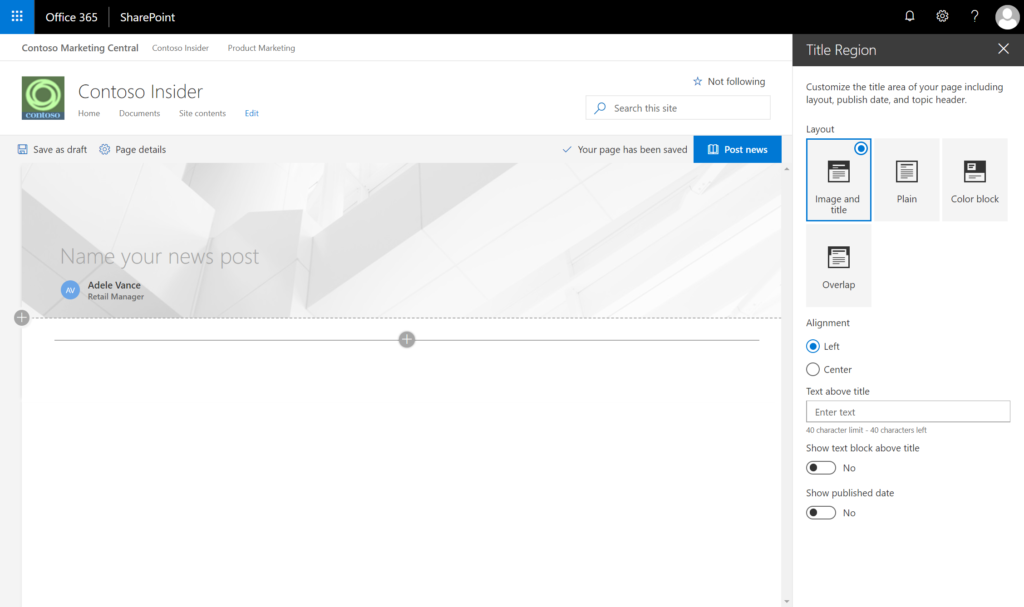Image resolution: width=1024 pixels, height=607 pixels.
Task: Close the Title Region panel
Action: (1003, 49)
